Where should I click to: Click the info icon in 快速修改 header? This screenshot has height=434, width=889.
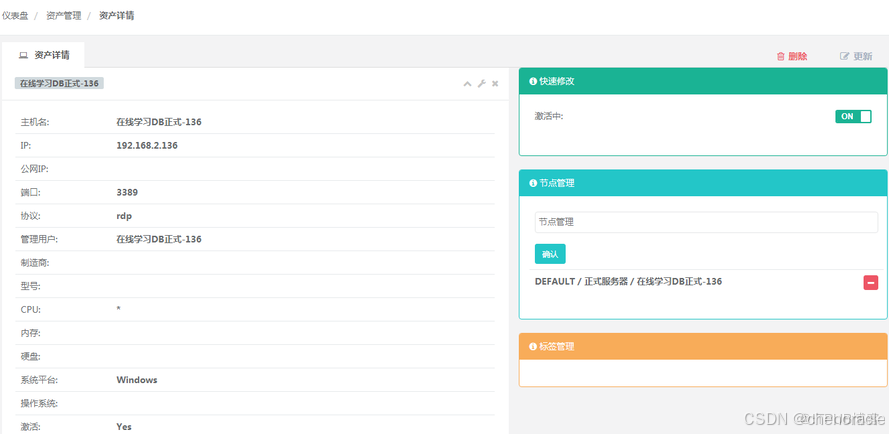pos(532,81)
